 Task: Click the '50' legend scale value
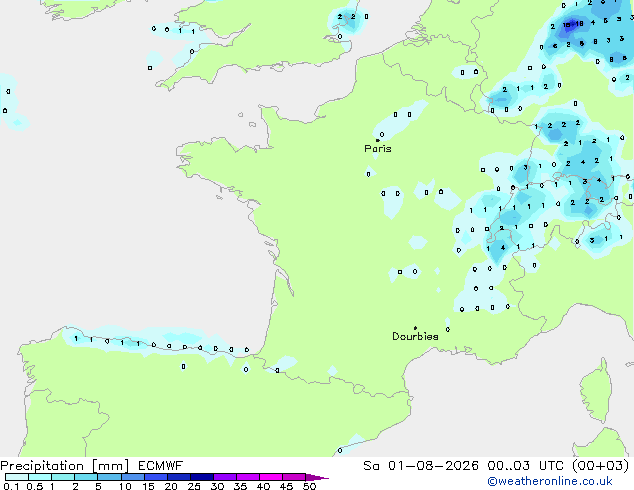(309, 486)
